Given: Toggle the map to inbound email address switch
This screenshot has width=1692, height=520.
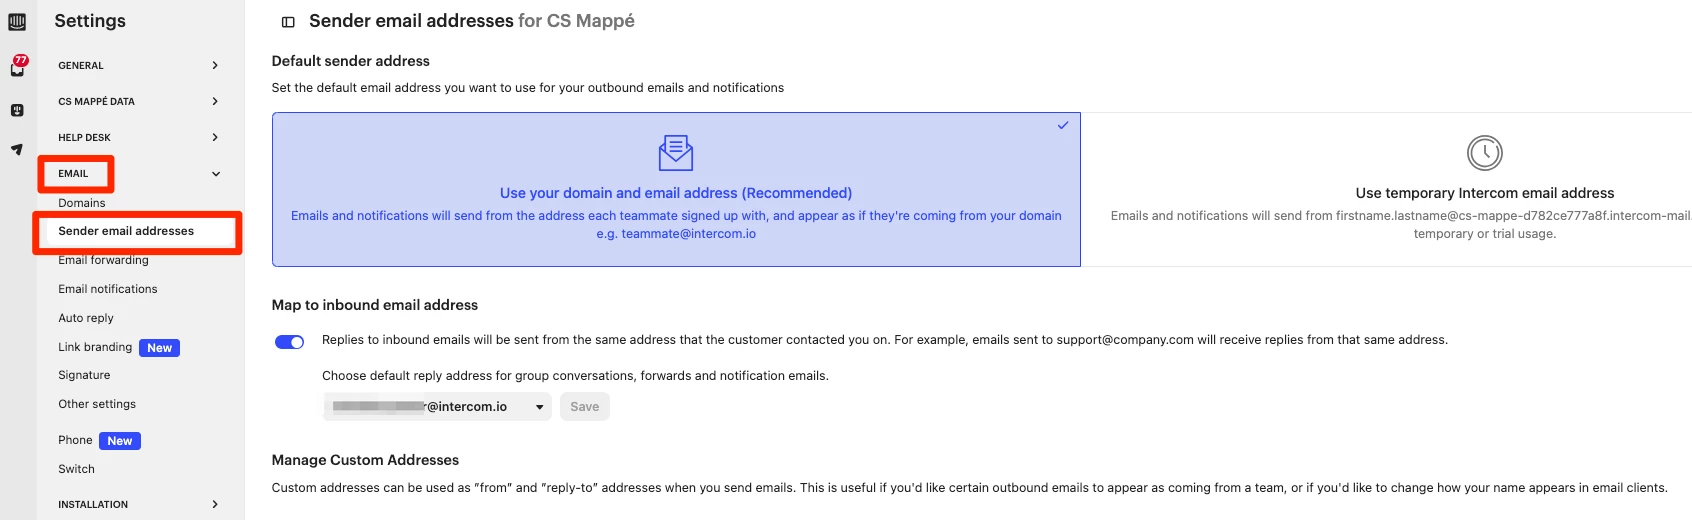Looking at the screenshot, I should pos(290,342).
